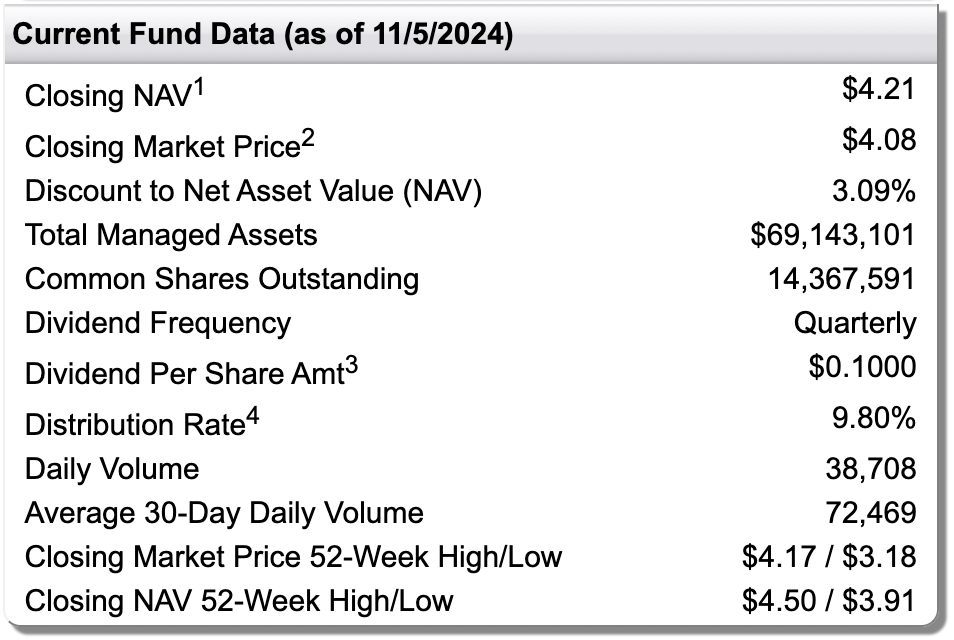Click the Common Shares Outstanding label
The width and height of the screenshot is (954, 640).
pyautogui.click(x=222, y=280)
